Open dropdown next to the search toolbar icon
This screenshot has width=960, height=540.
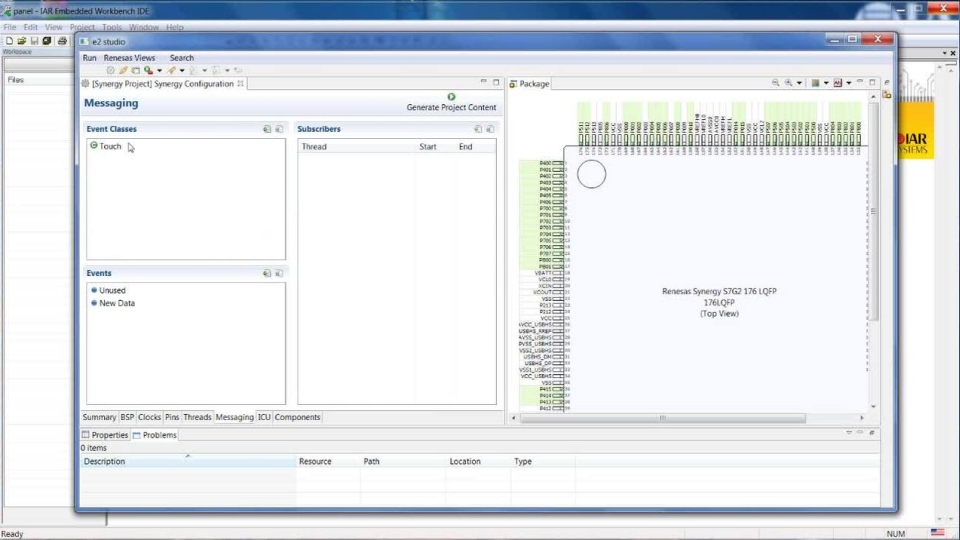tap(159, 70)
